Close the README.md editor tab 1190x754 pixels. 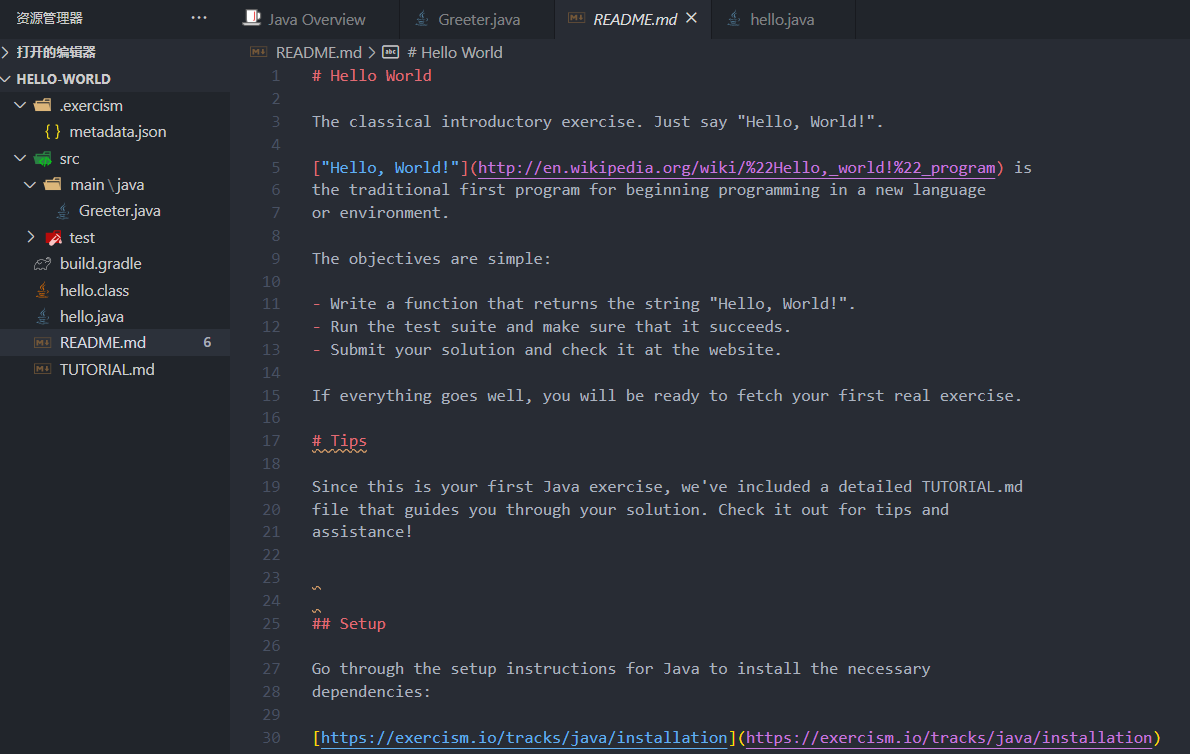point(691,19)
